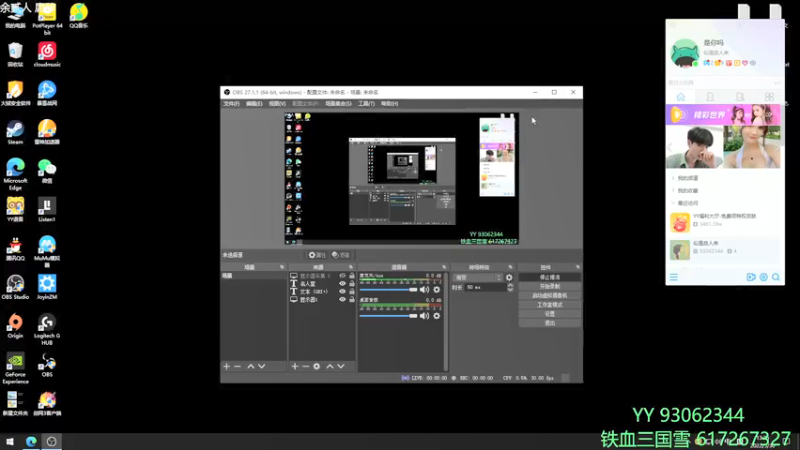
Task: Click YY search magnifier icon at bottom
Action: pos(776,277)
